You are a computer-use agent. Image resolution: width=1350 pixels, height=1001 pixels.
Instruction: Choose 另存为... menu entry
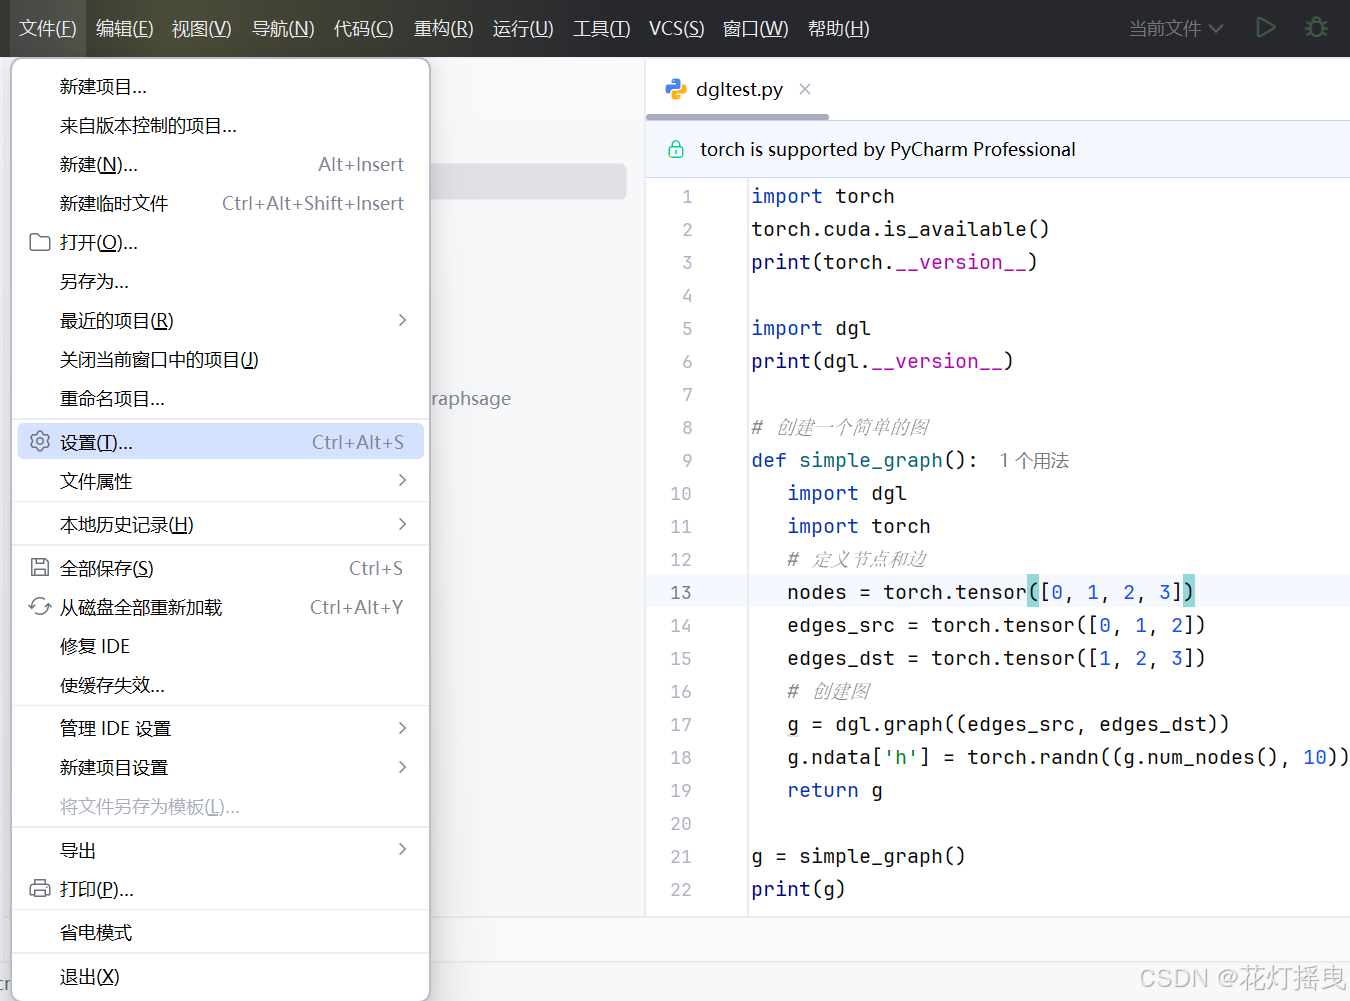221,281
